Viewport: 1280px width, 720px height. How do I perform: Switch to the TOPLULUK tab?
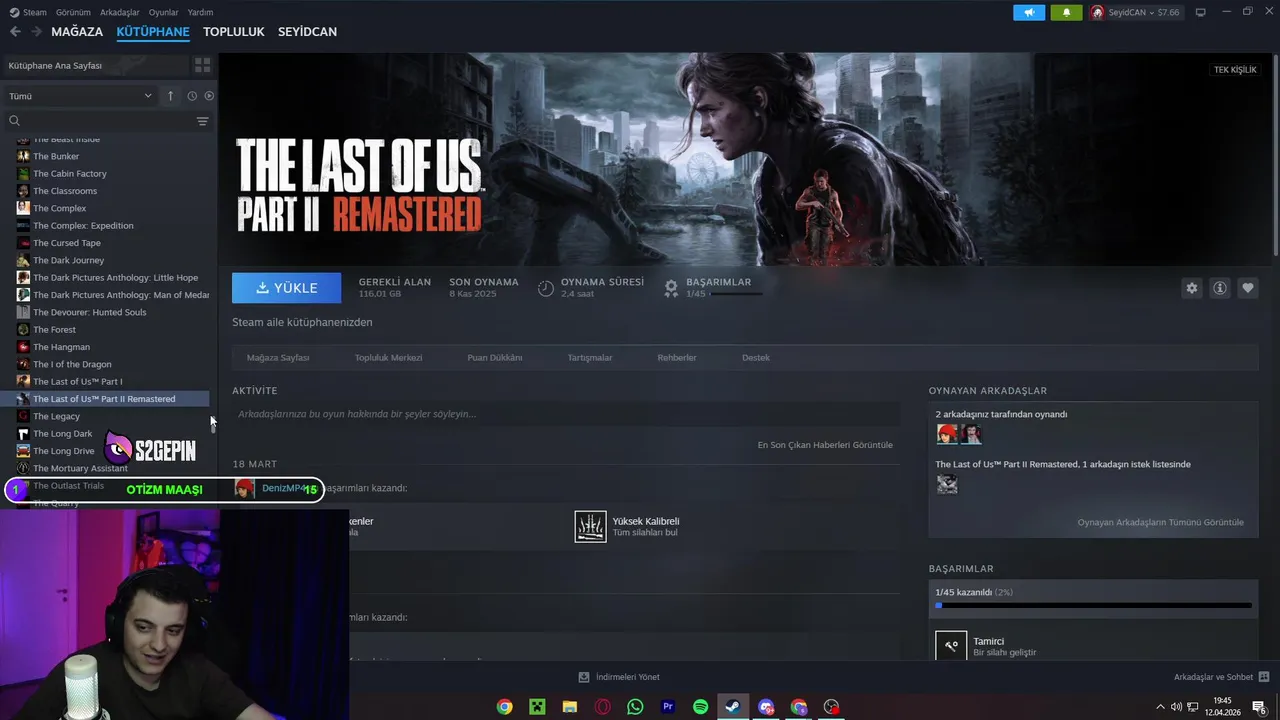(233, 32)
